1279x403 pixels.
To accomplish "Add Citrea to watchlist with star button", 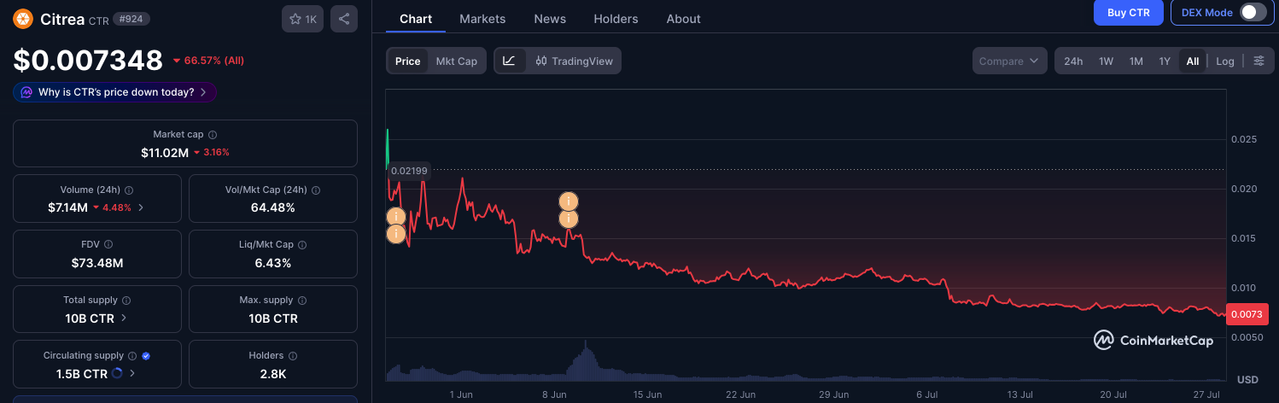I will click(302, 18).
